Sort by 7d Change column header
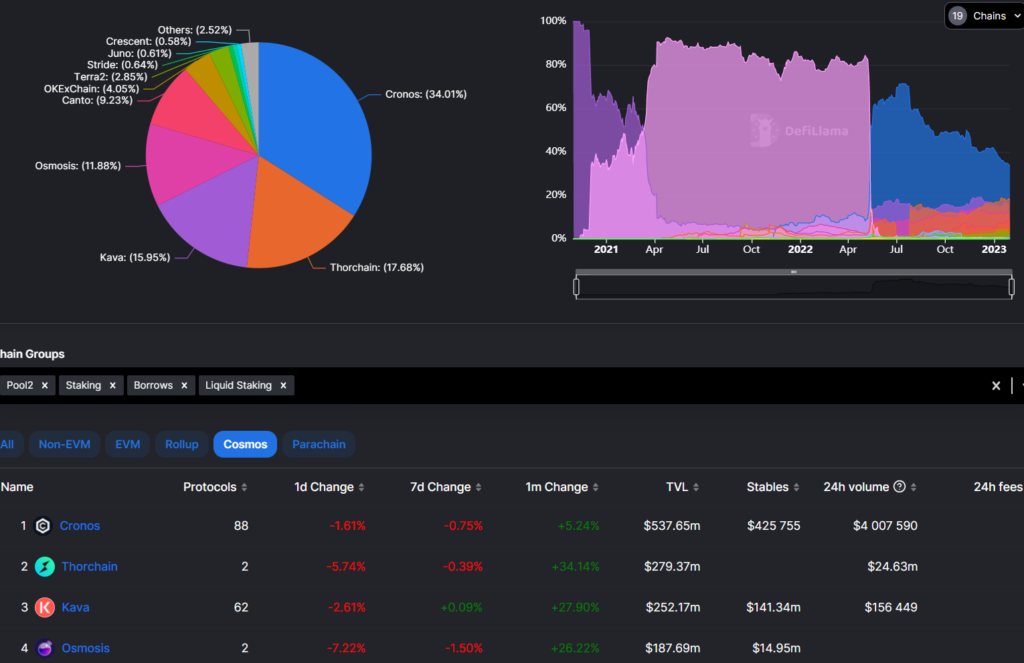 pos(440,487)
